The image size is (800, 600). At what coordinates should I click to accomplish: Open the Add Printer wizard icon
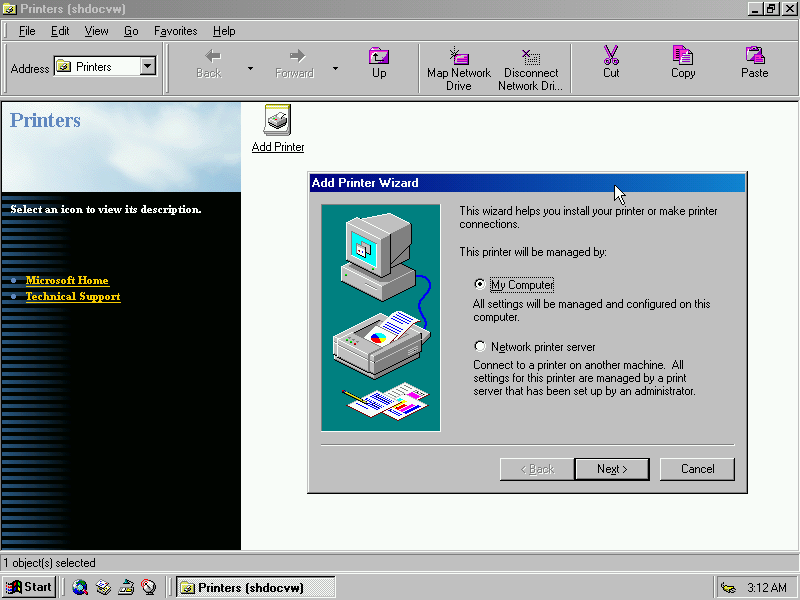pyautogui.click(x=277, y=120)
